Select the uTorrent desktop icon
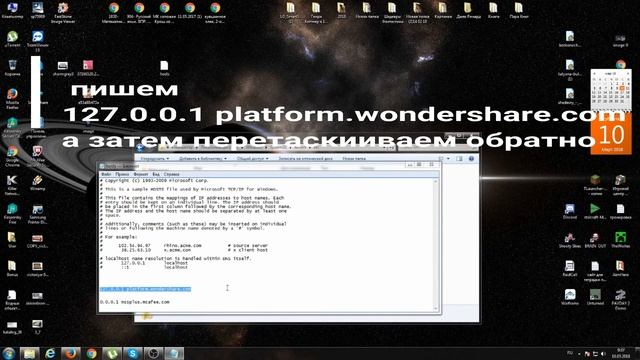 click(12, 40)
